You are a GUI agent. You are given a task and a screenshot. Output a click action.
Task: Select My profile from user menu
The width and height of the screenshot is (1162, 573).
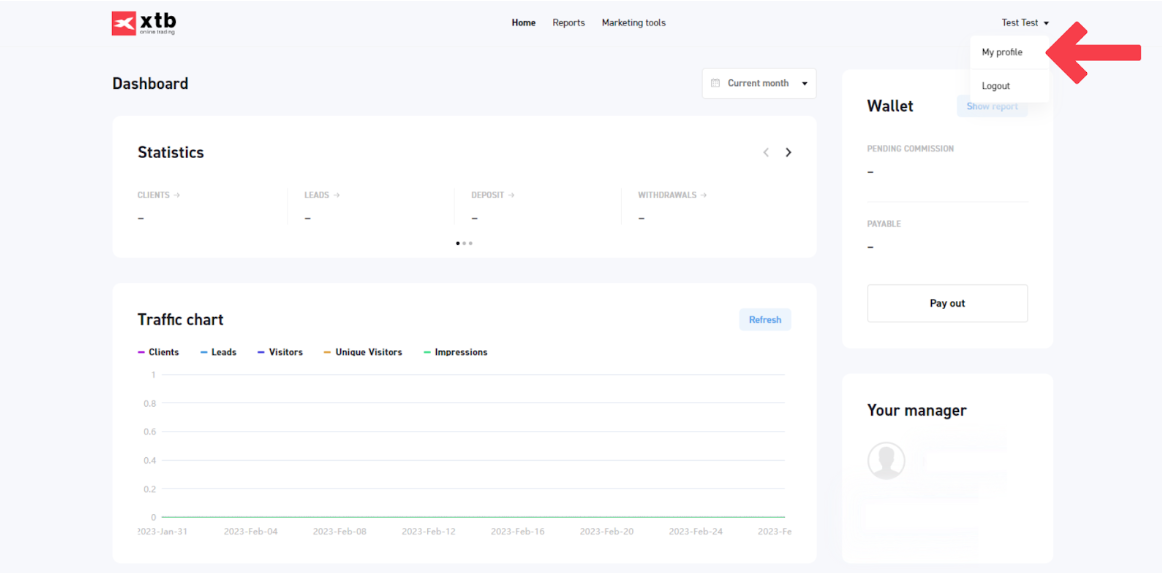(1002, 53)
